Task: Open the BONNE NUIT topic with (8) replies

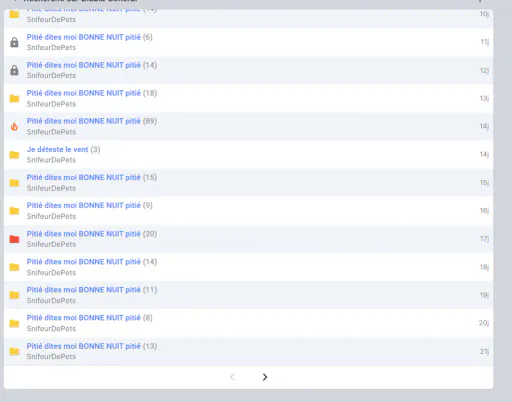Action: 84,318
